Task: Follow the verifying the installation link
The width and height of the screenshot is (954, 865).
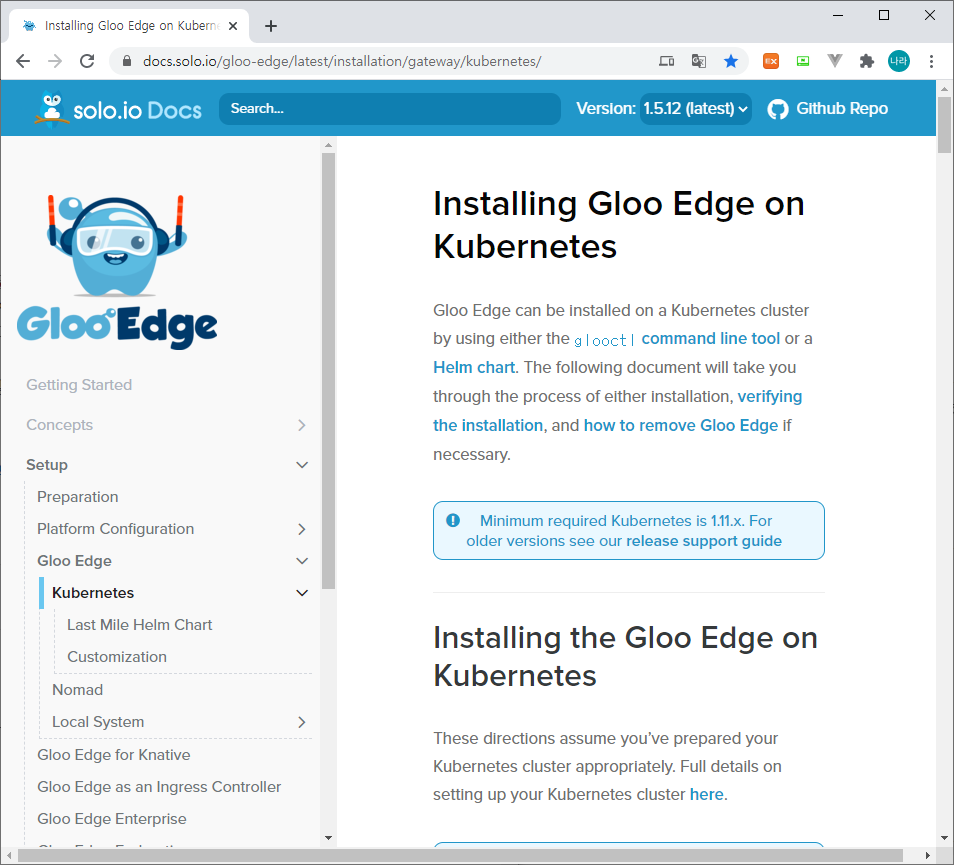Action: pyautogui.click(x=617, y=411)
